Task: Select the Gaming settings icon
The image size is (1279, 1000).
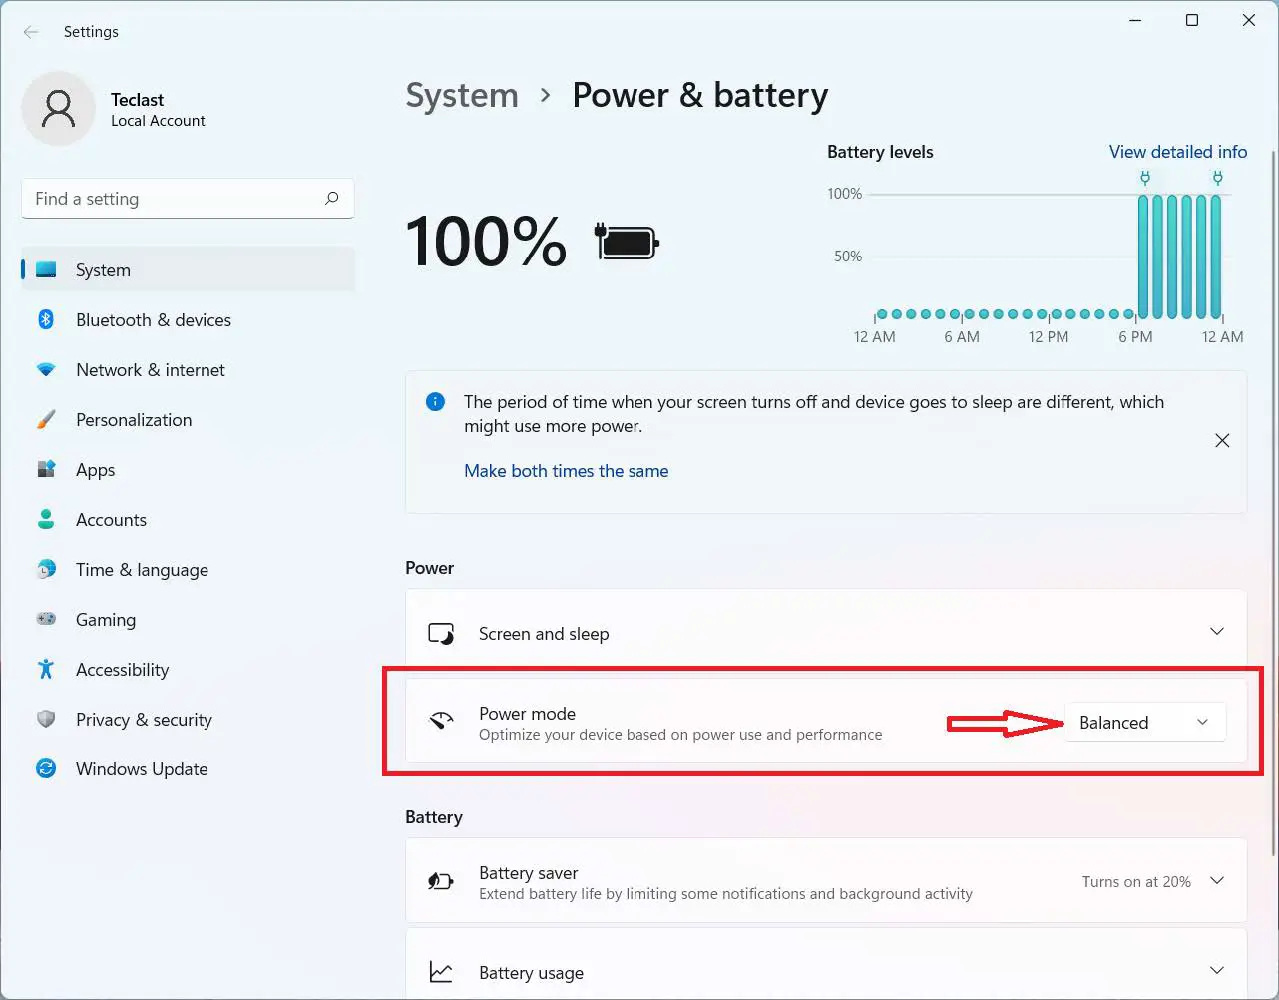Action: pos(46,619)
